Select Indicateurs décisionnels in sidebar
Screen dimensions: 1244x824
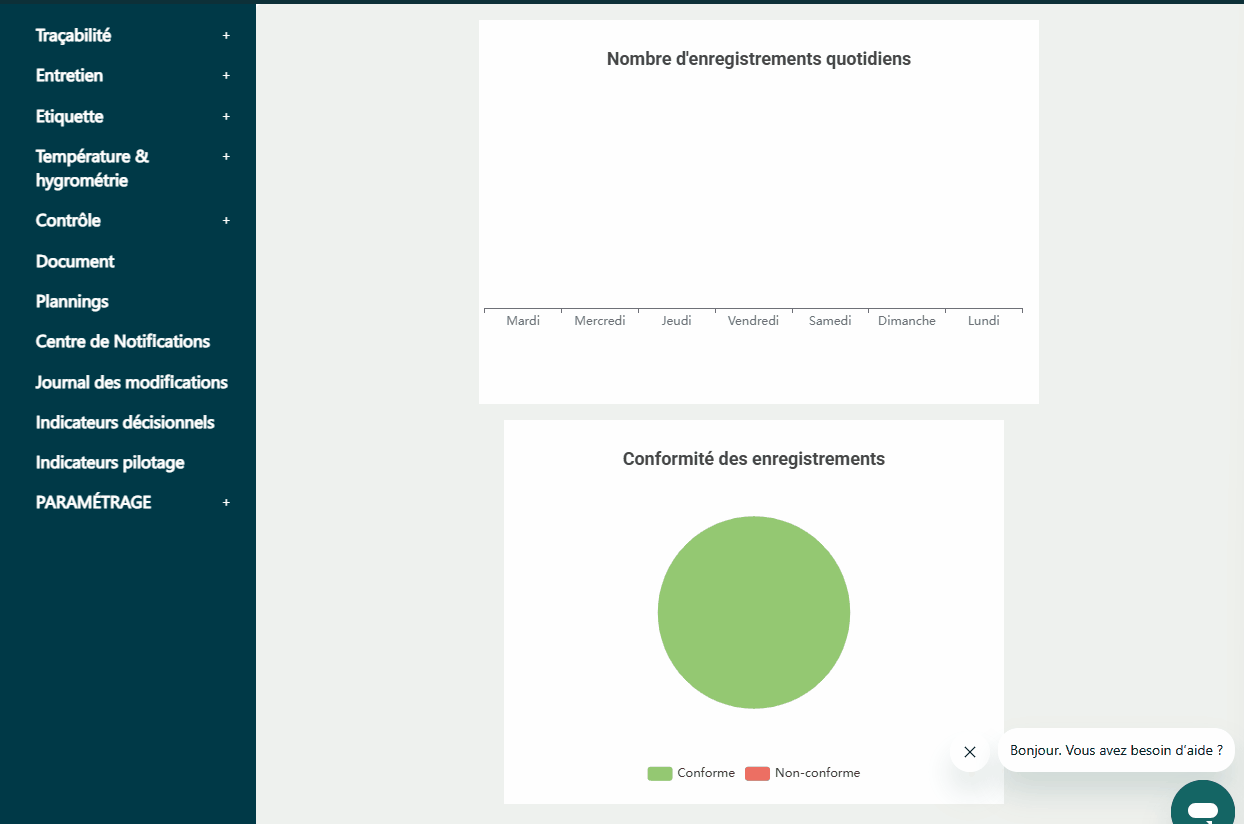(x=125, y=423)
